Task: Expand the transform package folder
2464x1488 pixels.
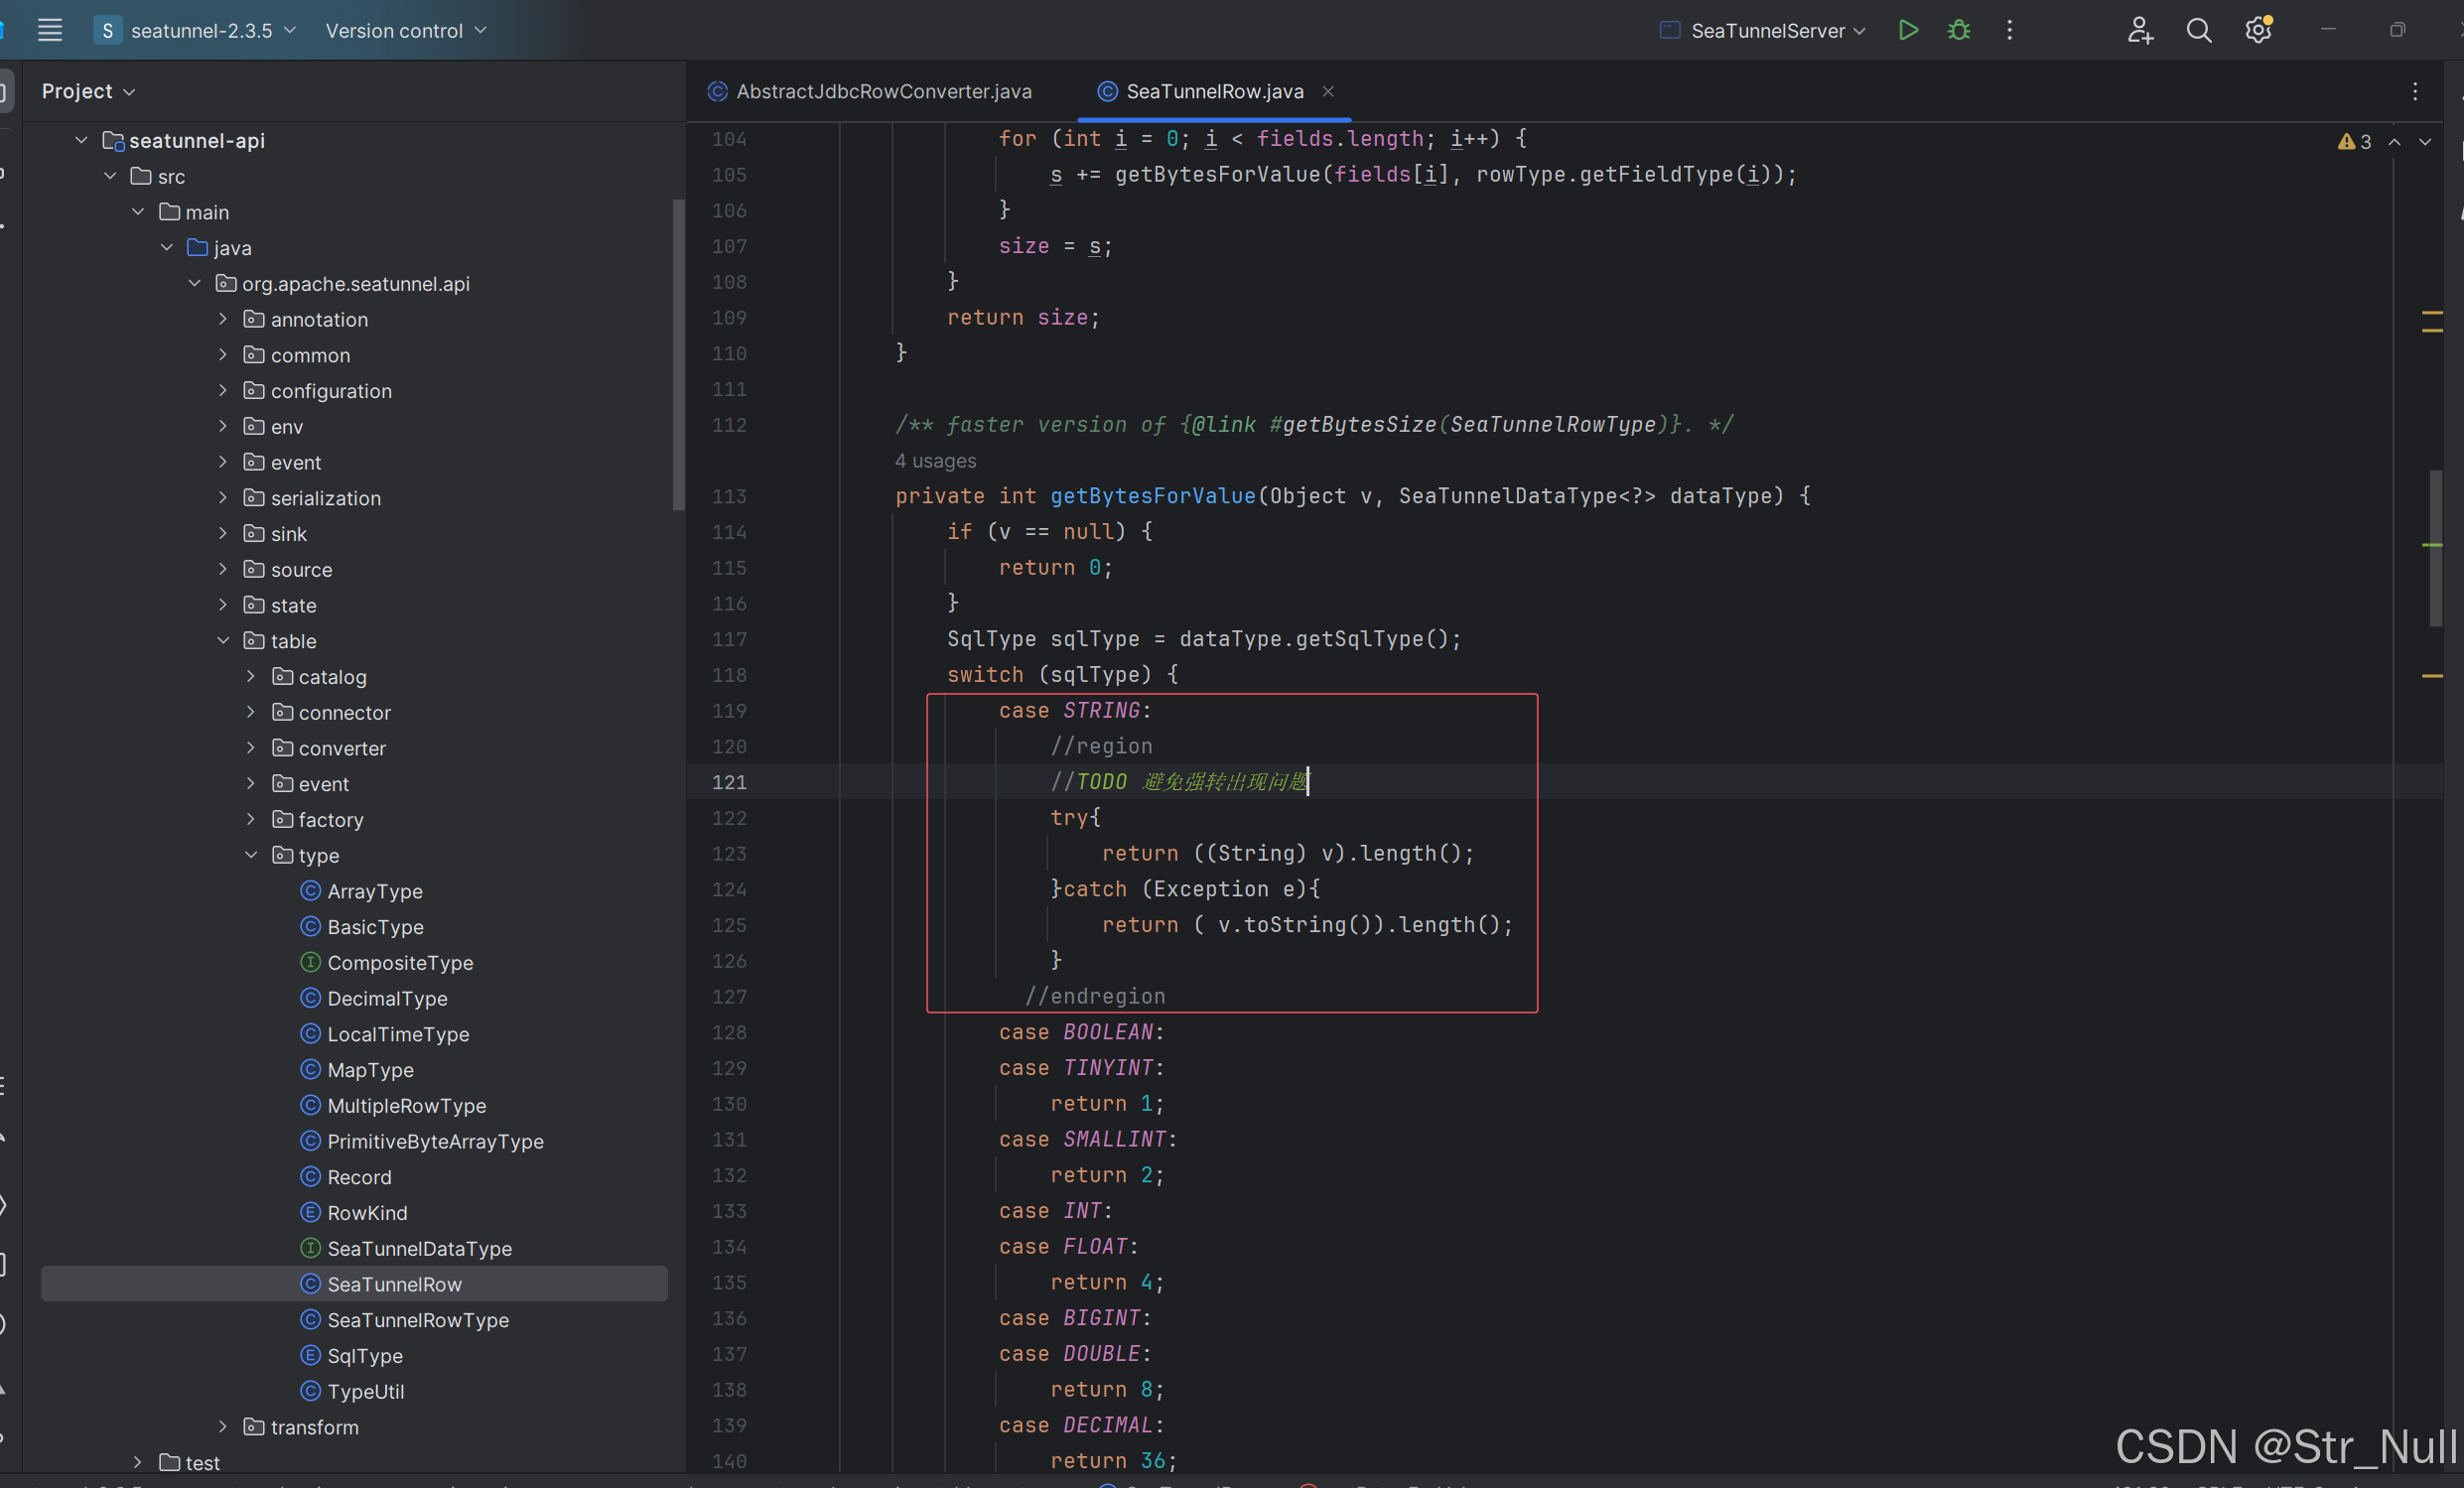Action: click(223, 1427)
